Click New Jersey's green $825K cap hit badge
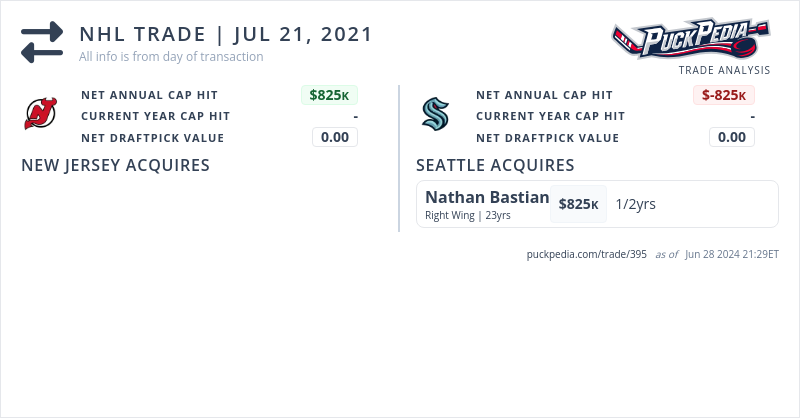 [329, 95]
